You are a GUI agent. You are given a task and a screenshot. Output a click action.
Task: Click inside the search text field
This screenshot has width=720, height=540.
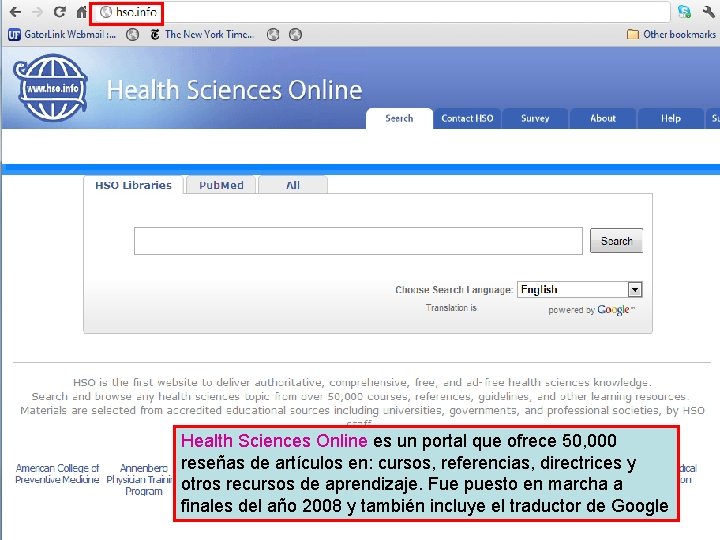tap(358, 241)
